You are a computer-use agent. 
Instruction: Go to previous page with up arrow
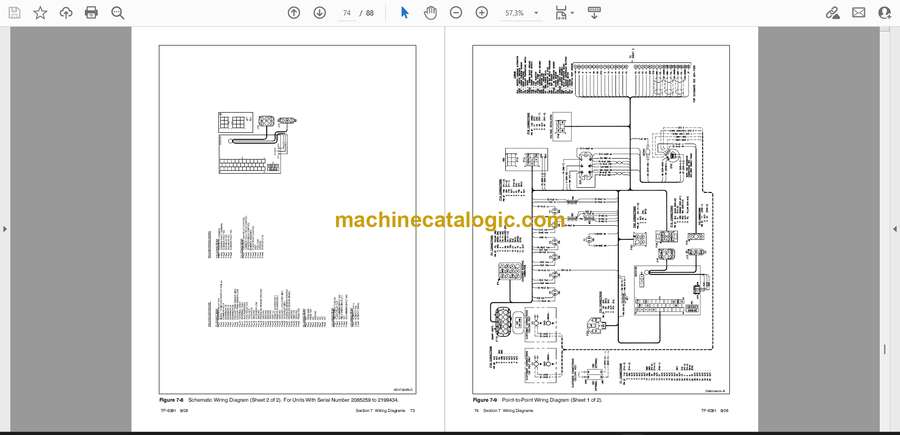(x=294, y=13)
